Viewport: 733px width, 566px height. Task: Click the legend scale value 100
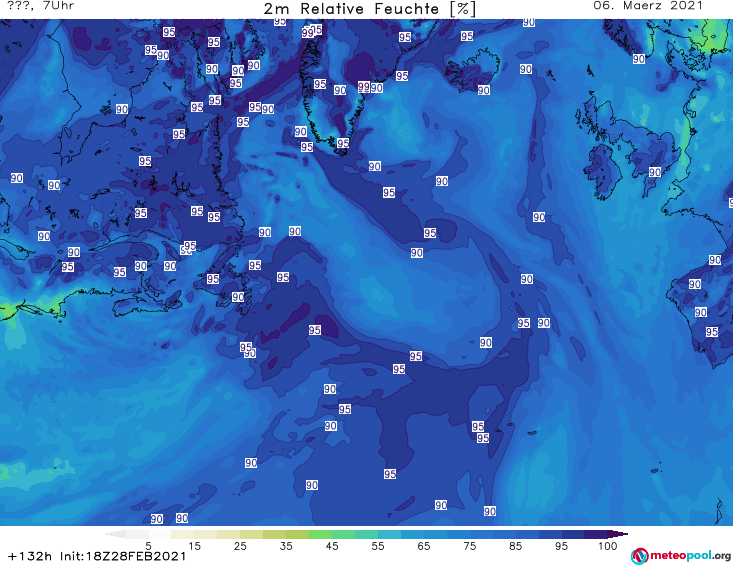coord(608,546)
